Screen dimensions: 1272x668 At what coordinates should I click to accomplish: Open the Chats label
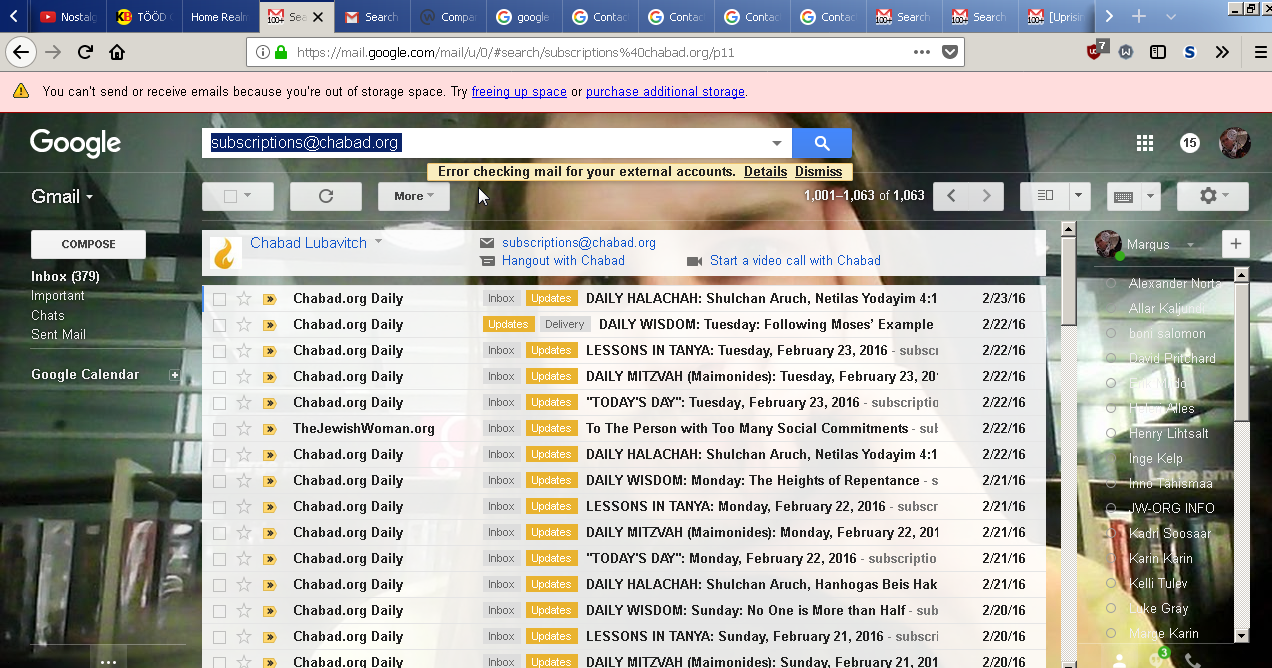click(x=48, y=315)
